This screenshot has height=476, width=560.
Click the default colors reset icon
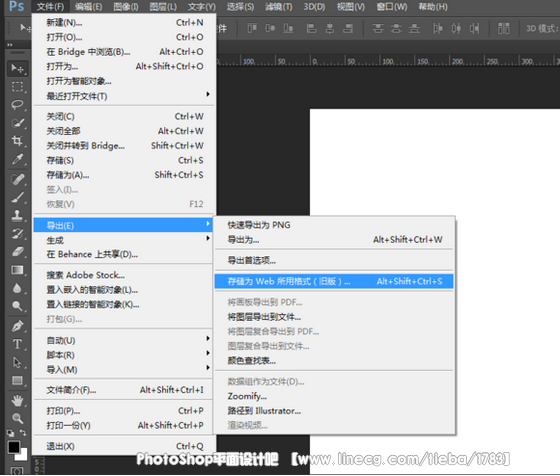click(x=11, y=433)
